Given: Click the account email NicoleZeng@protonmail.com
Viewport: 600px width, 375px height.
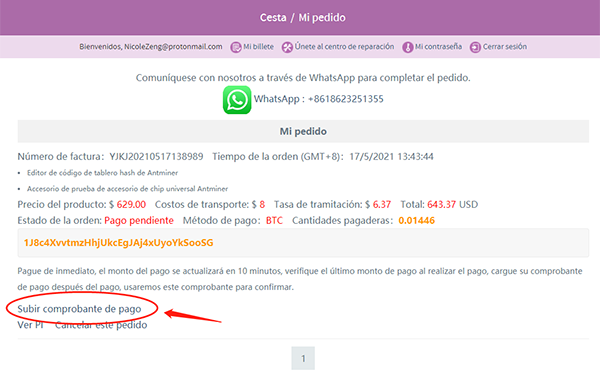Looking at the screenshot, I should 173,47.
